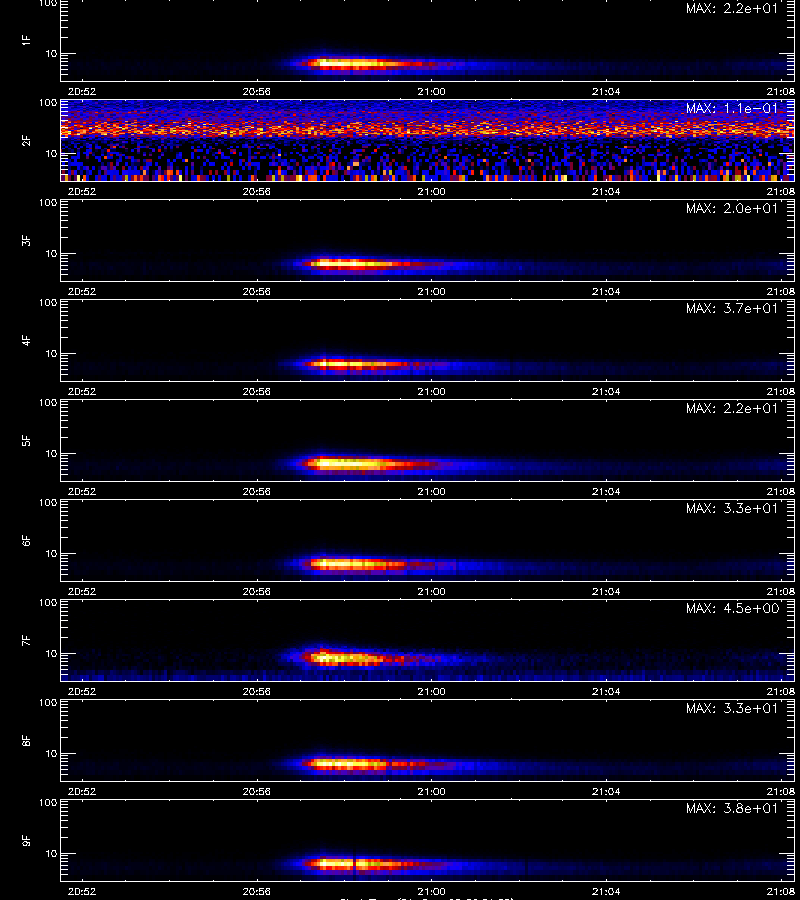Click the 7F panel axis label
Viewport: 800px width, 900px height.
pyautogui.click(x=26, y=640)
